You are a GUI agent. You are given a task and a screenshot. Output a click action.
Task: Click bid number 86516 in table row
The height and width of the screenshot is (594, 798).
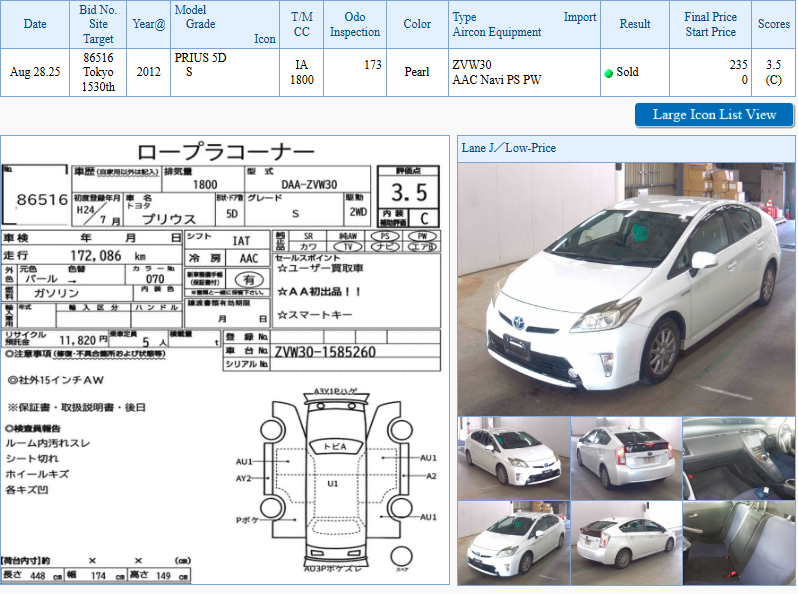[98, 58]
